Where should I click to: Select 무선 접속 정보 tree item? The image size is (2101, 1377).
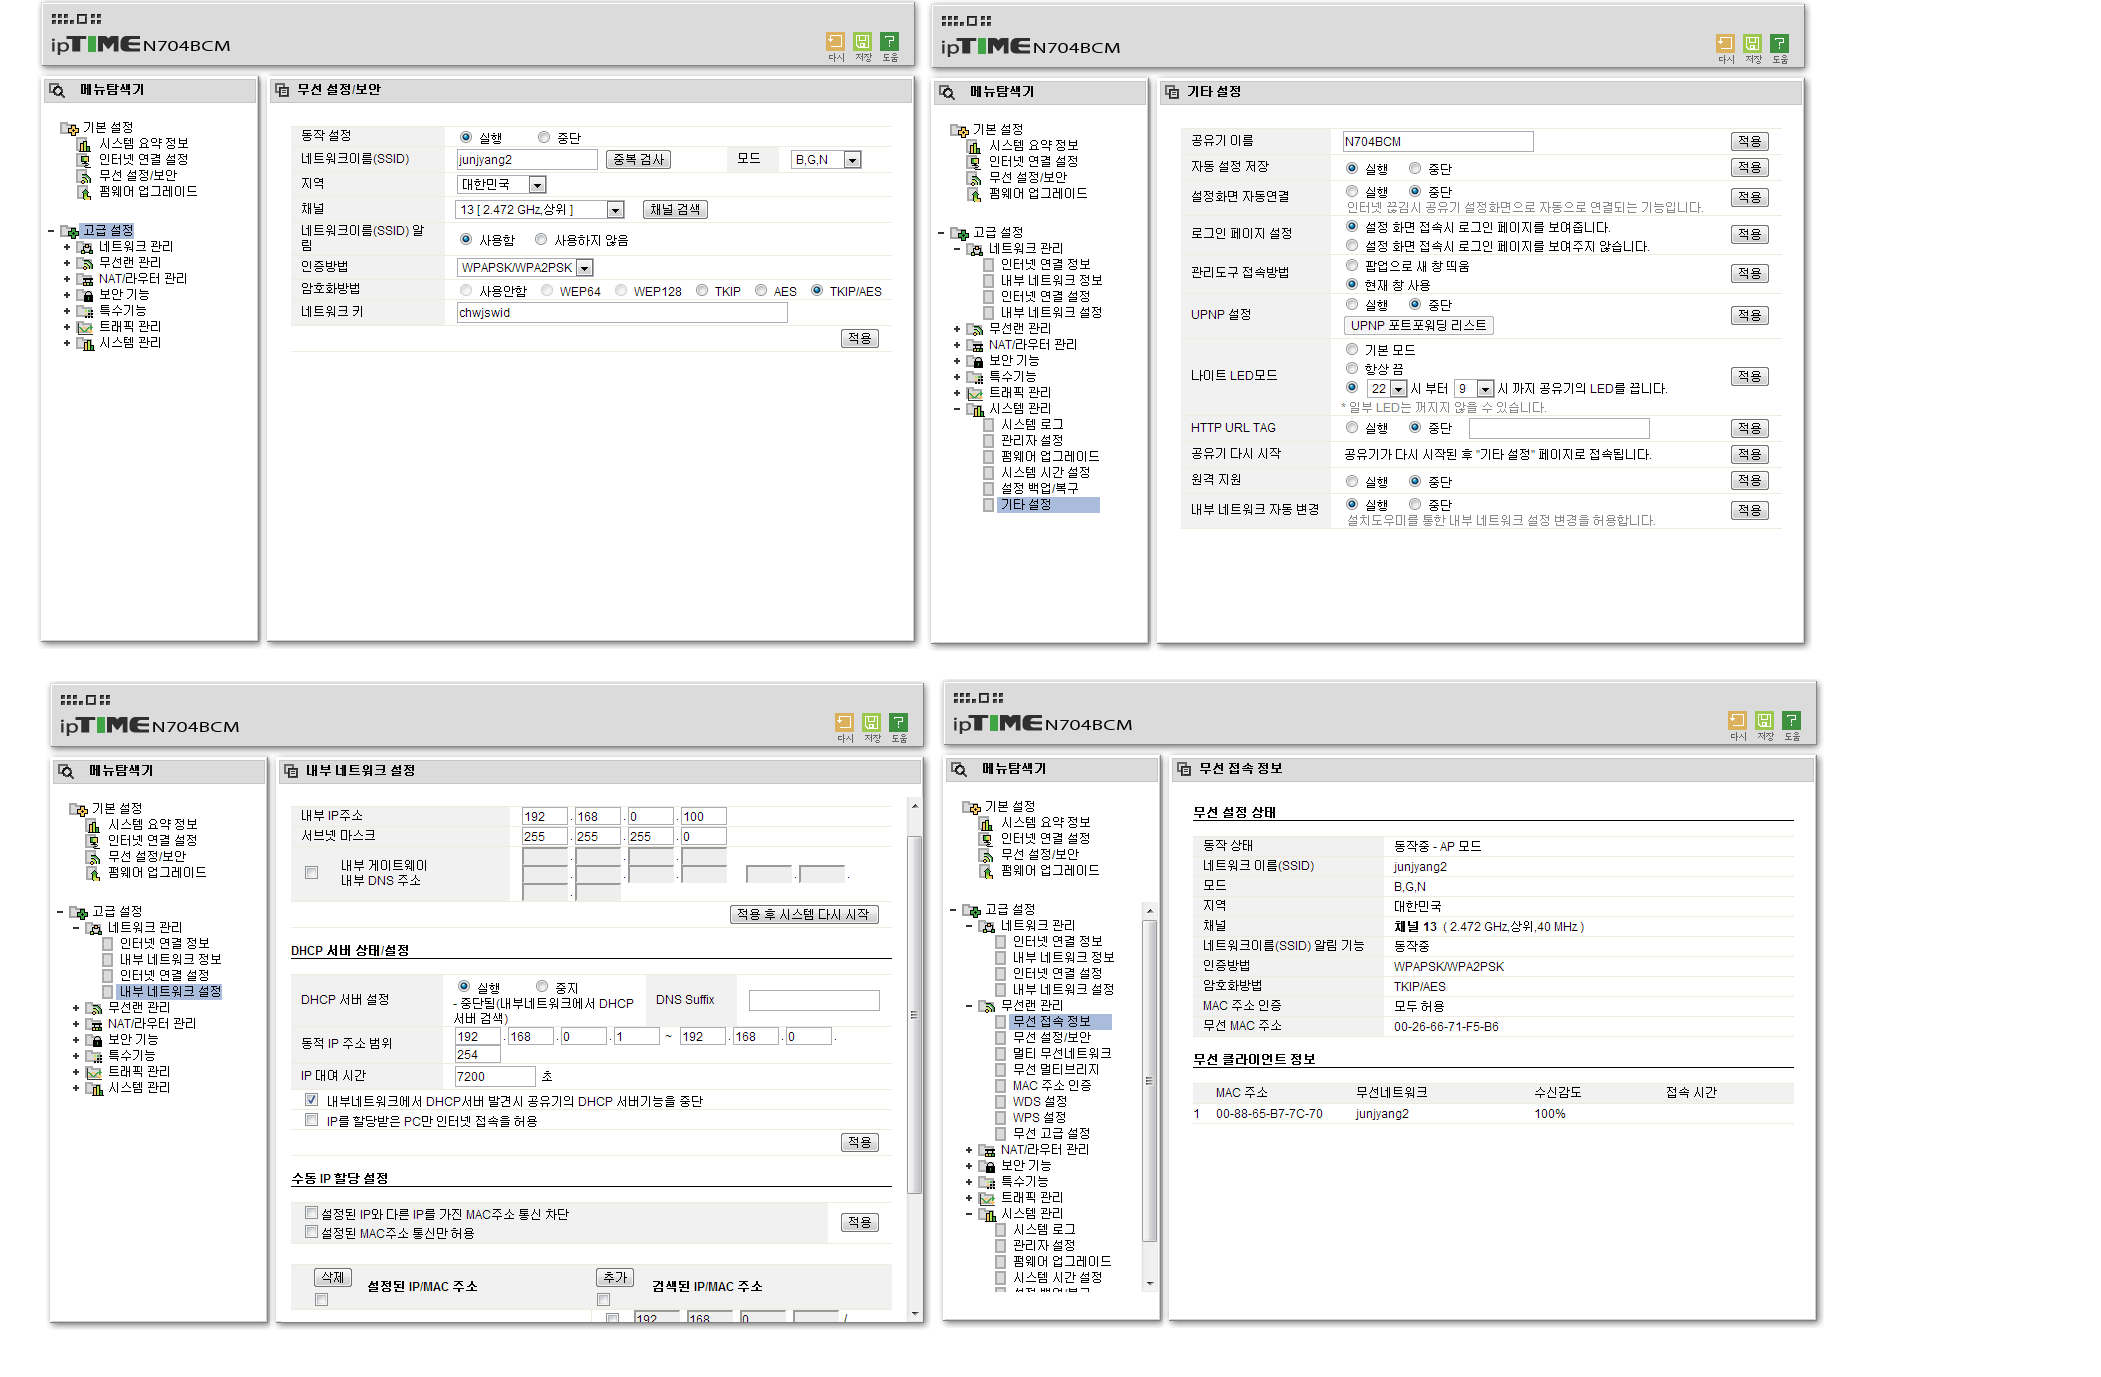click(x=1051, y=1022)
